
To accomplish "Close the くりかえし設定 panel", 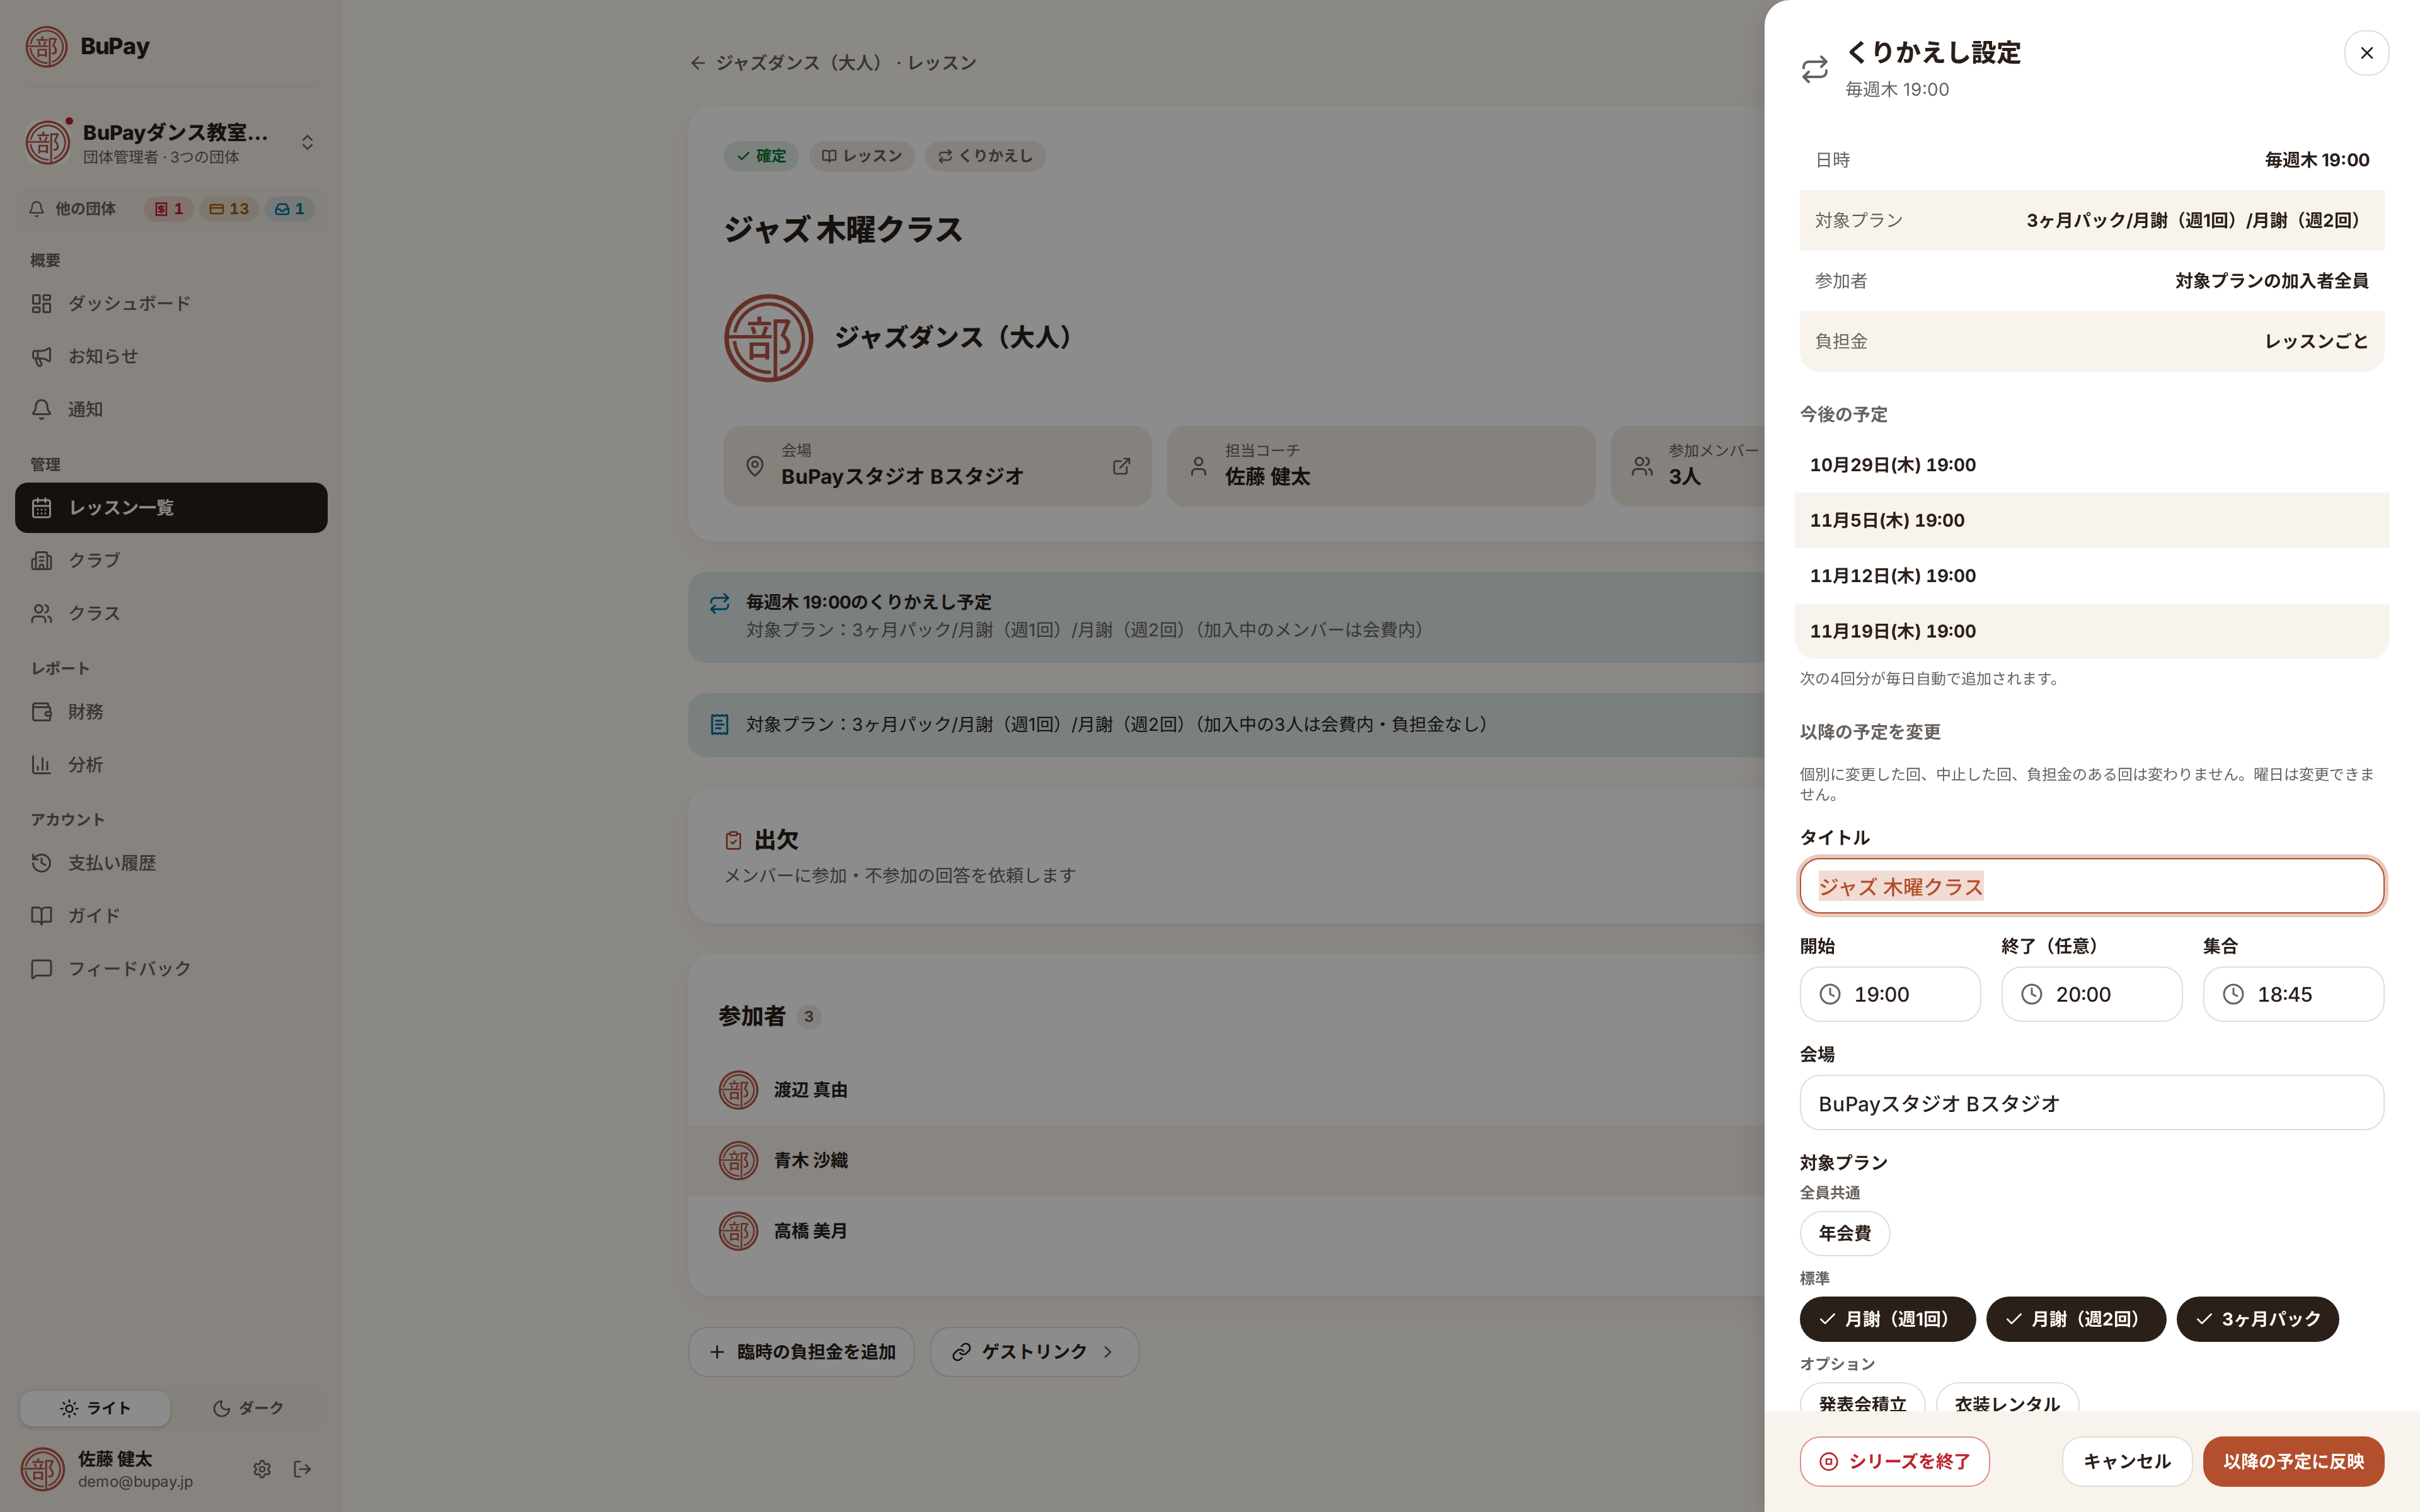I will [2366, 53].
